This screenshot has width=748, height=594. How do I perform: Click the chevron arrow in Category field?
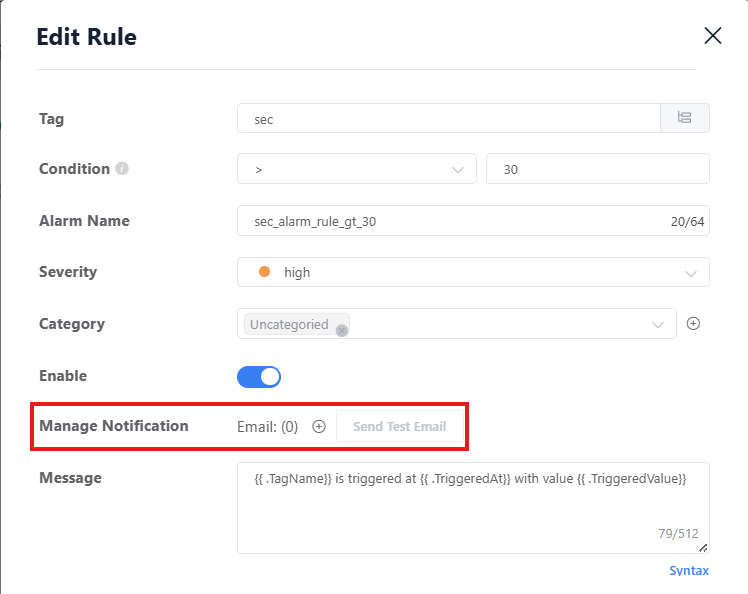[x=658, y=324]
